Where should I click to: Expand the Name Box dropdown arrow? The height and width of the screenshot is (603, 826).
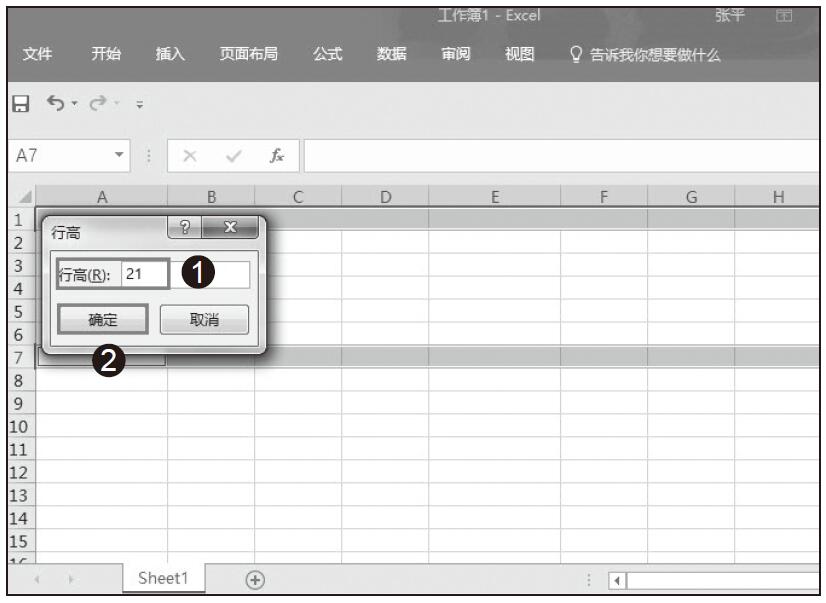[121, 156]
